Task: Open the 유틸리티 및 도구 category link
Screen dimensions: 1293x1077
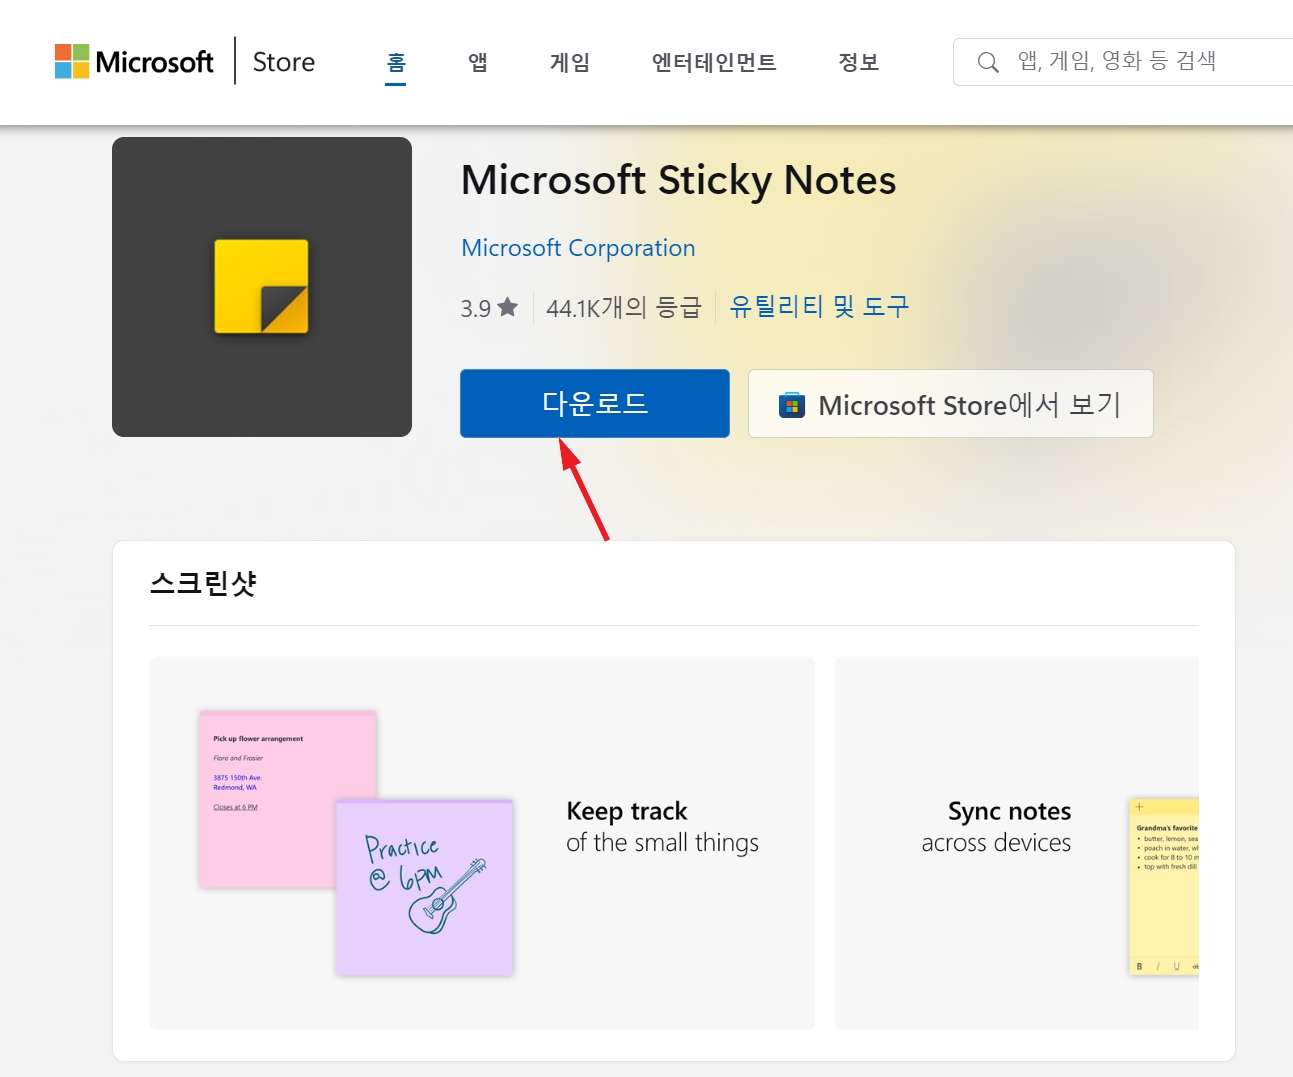Action: pos(819,307)
